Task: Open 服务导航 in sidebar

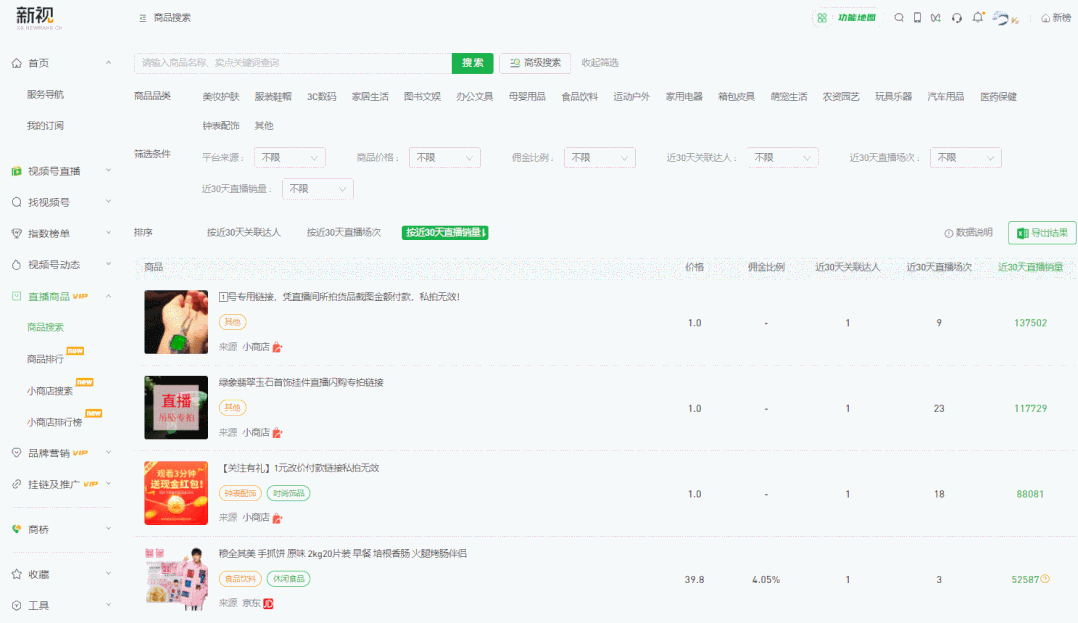Action: tap(45, 95)
